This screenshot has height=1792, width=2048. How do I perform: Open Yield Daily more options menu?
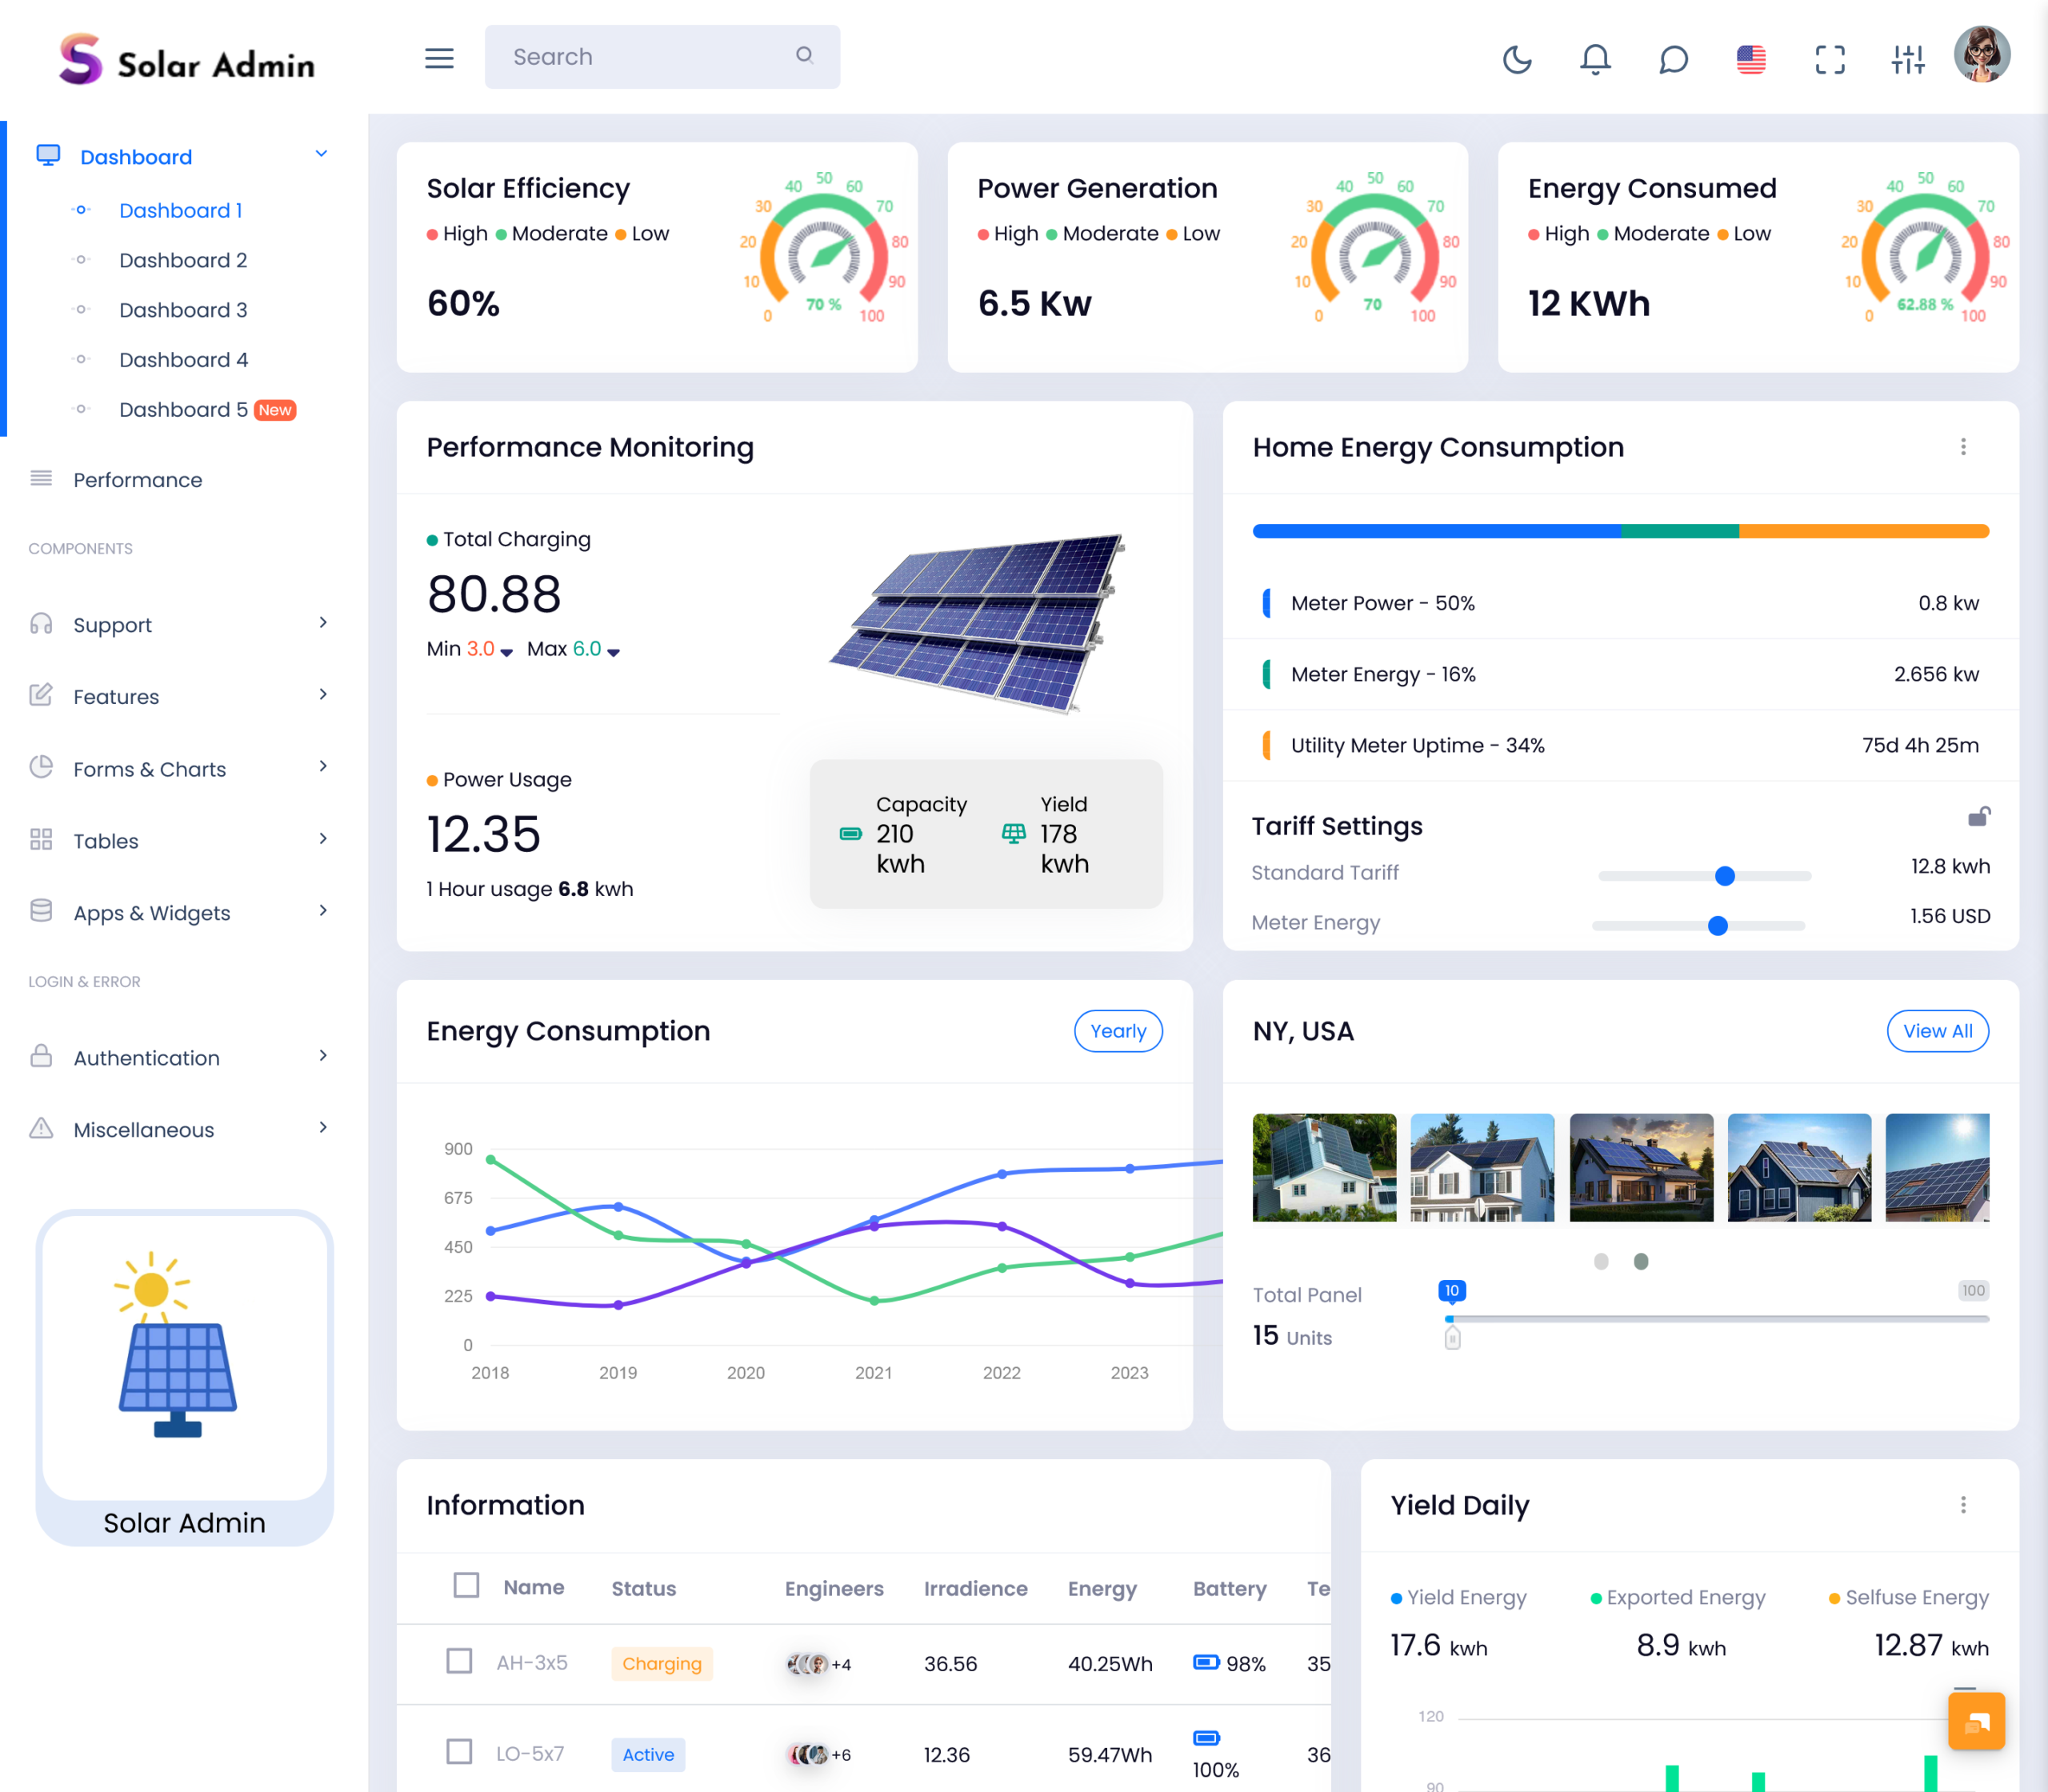pyautogui.click(x=1963, y=1505)
